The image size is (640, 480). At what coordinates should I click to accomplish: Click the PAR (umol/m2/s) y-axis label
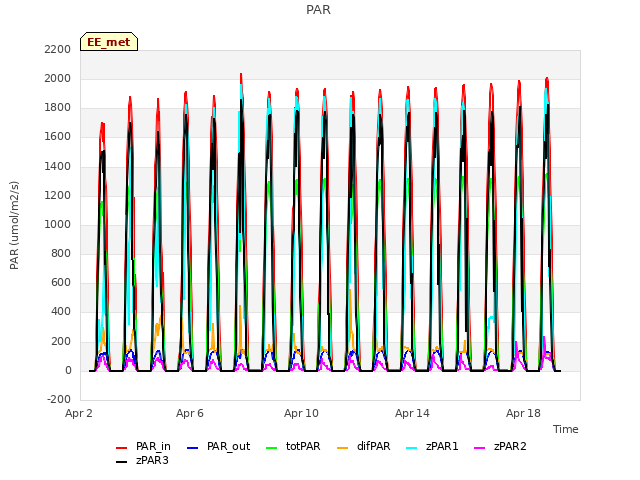[x=14, y=225]
